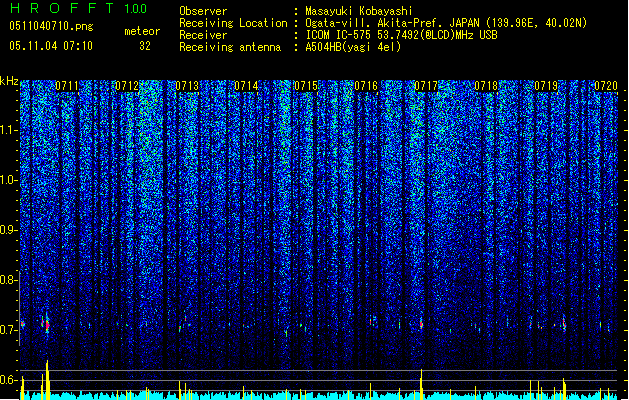Click the 1.1 kHz frequency axis label
The image size is (629, 400).
[8, 130]
